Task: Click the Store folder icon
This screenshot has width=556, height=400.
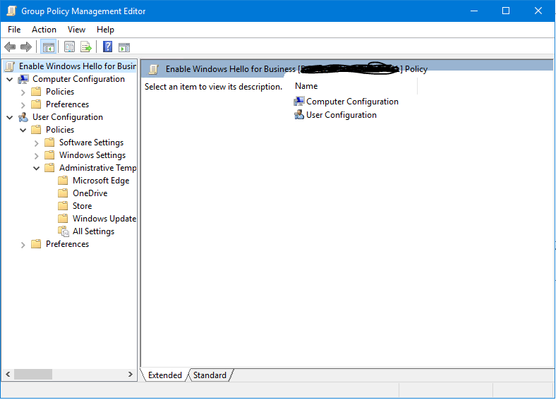Action: click(63, 206)
